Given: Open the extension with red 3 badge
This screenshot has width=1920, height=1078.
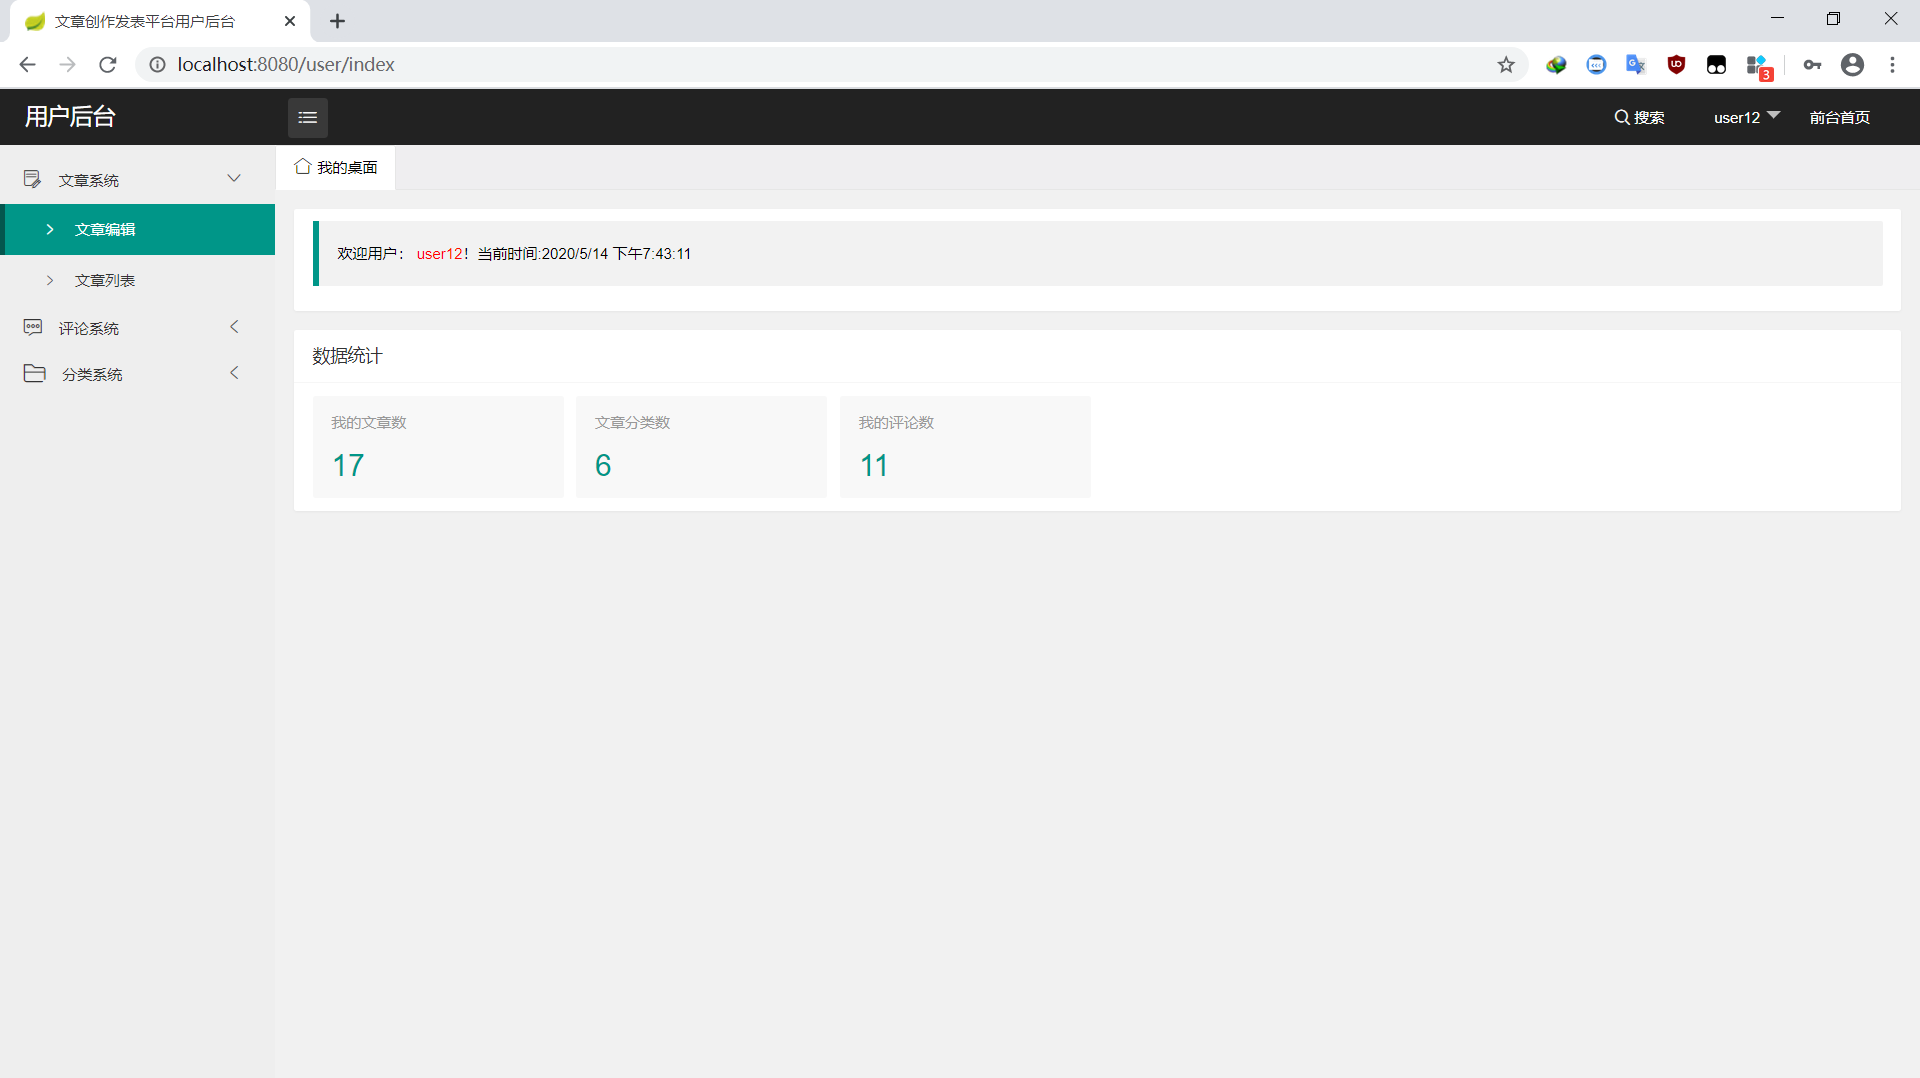Looking at the screenshot, I should [x=1759, y=67].
